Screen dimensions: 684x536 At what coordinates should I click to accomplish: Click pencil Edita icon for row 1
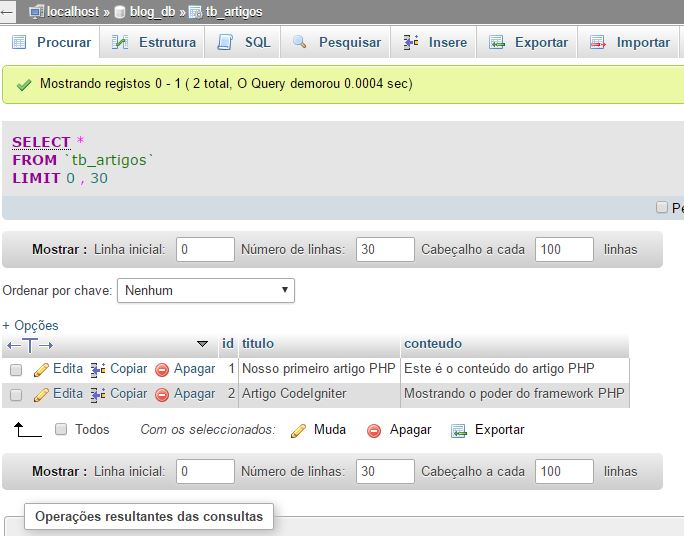click(41, 370)
